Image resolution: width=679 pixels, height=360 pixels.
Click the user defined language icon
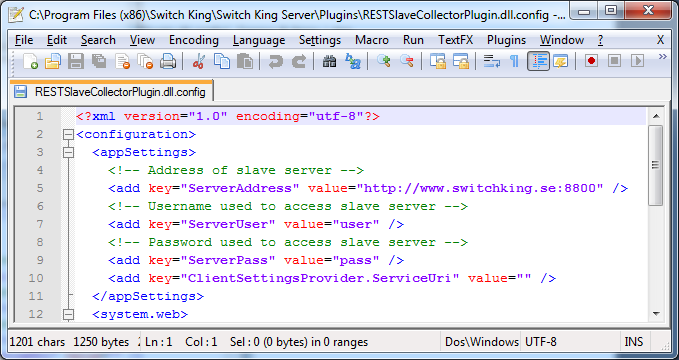[561, 61]
